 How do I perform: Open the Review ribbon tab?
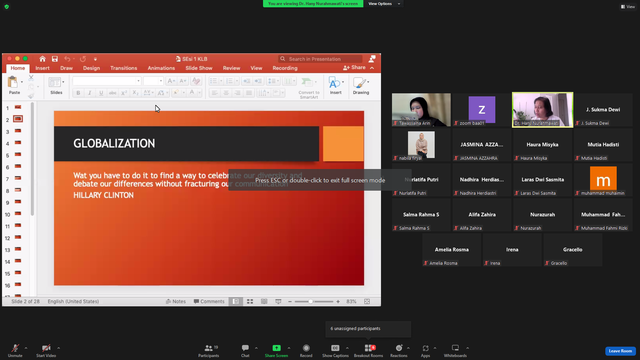[231, 68]
